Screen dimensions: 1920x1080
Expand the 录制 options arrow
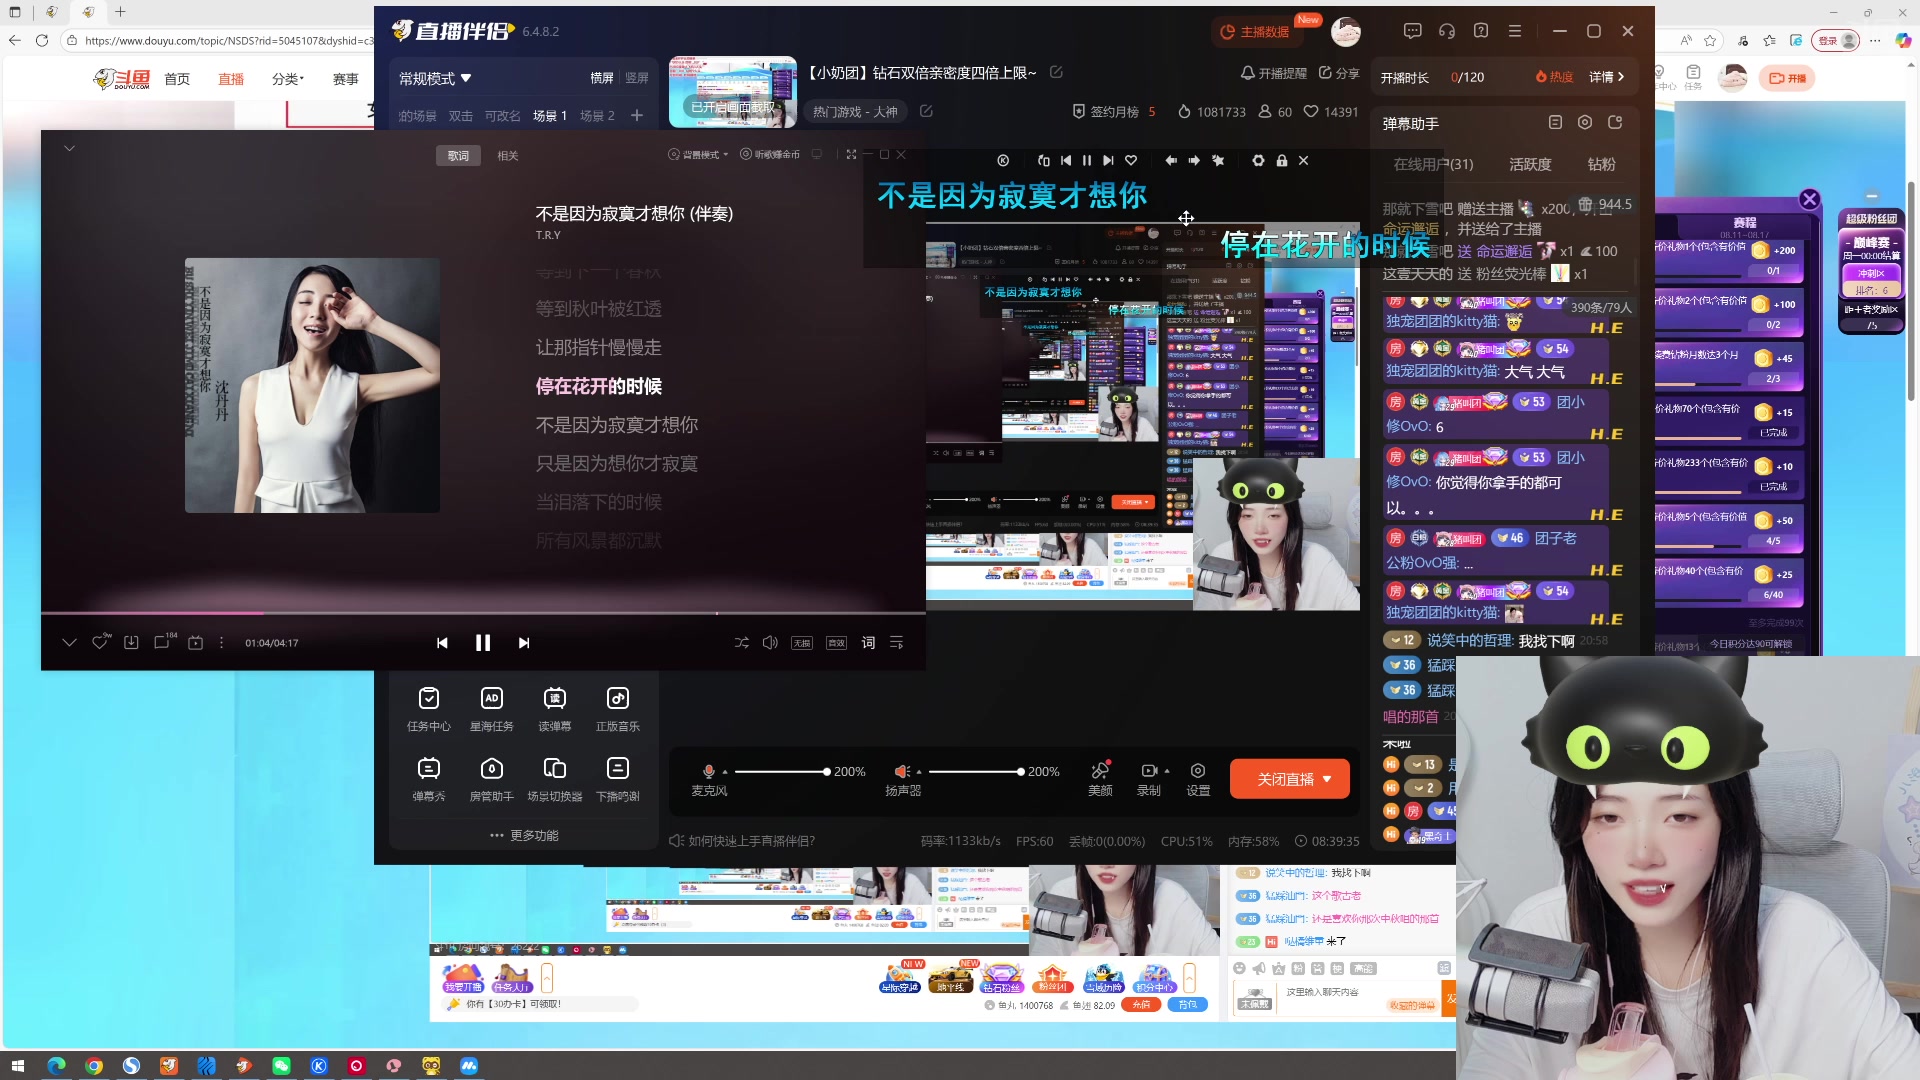(x=1167, y=771)
